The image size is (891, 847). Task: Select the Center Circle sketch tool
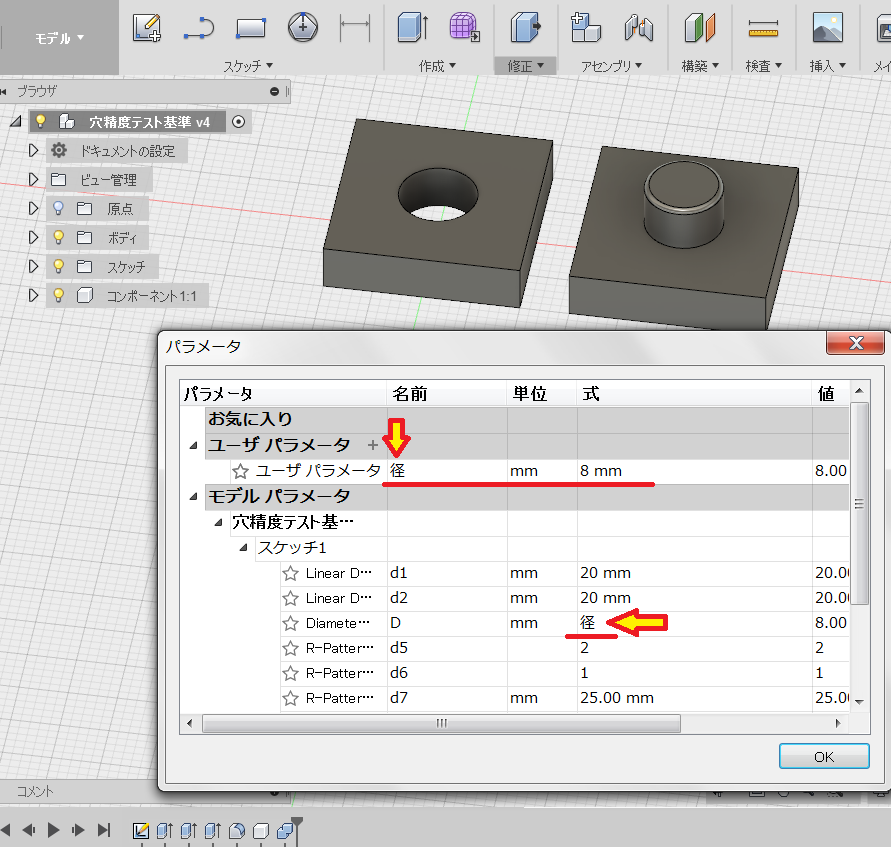click(303, 27)
